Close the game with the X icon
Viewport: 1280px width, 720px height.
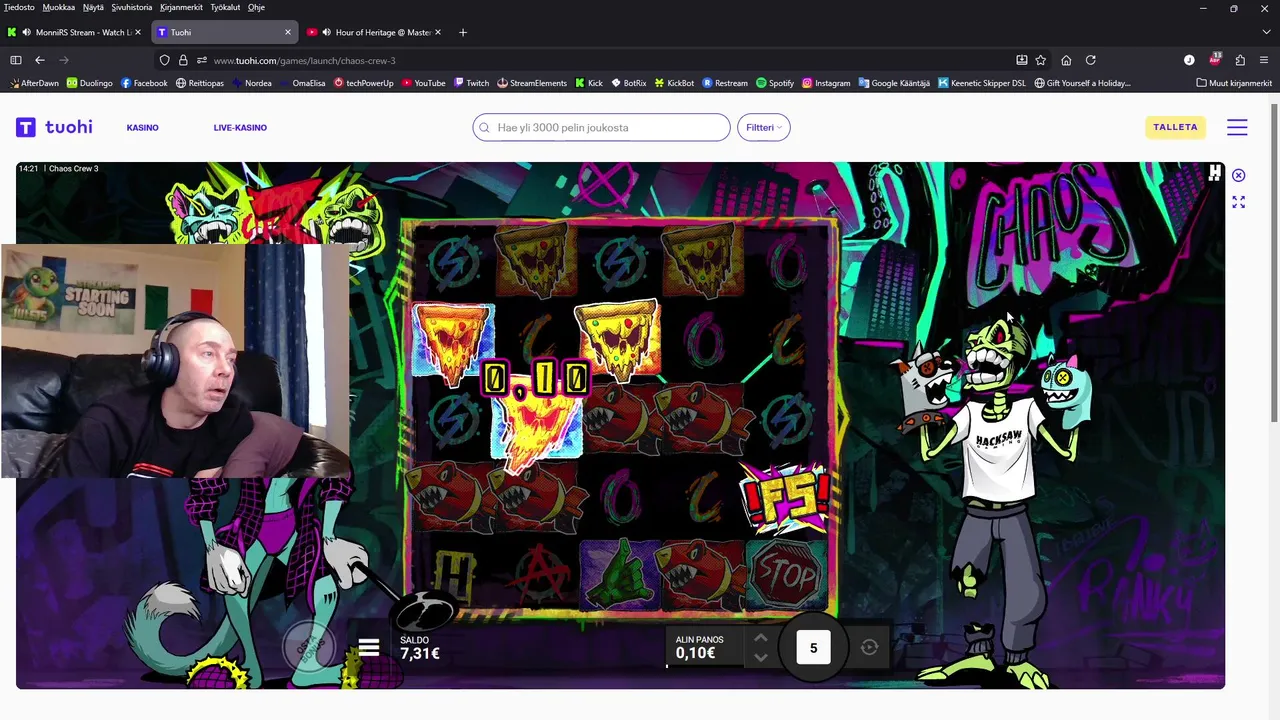click(1238, 175)
